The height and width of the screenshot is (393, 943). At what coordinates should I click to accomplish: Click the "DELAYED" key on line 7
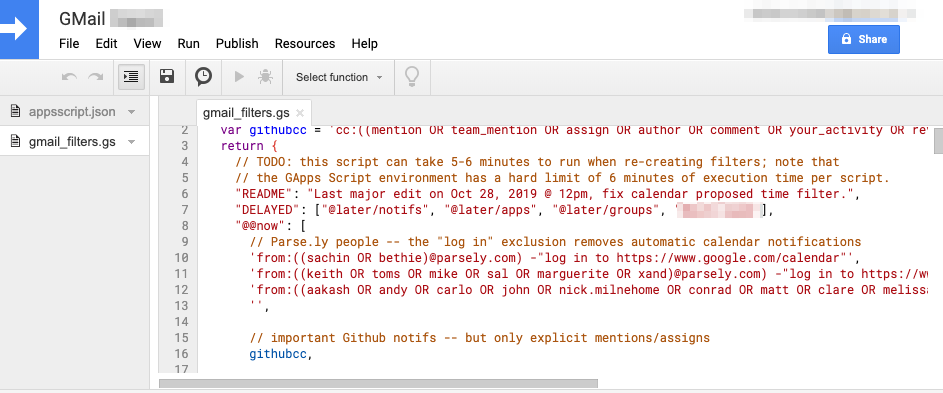(268, 210)
